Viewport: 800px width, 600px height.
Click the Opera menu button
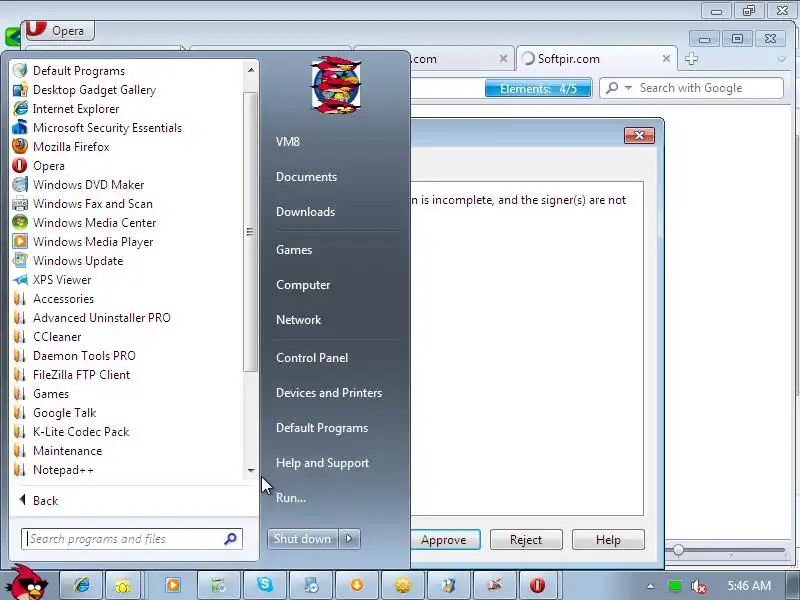click(x=59, y=31)
